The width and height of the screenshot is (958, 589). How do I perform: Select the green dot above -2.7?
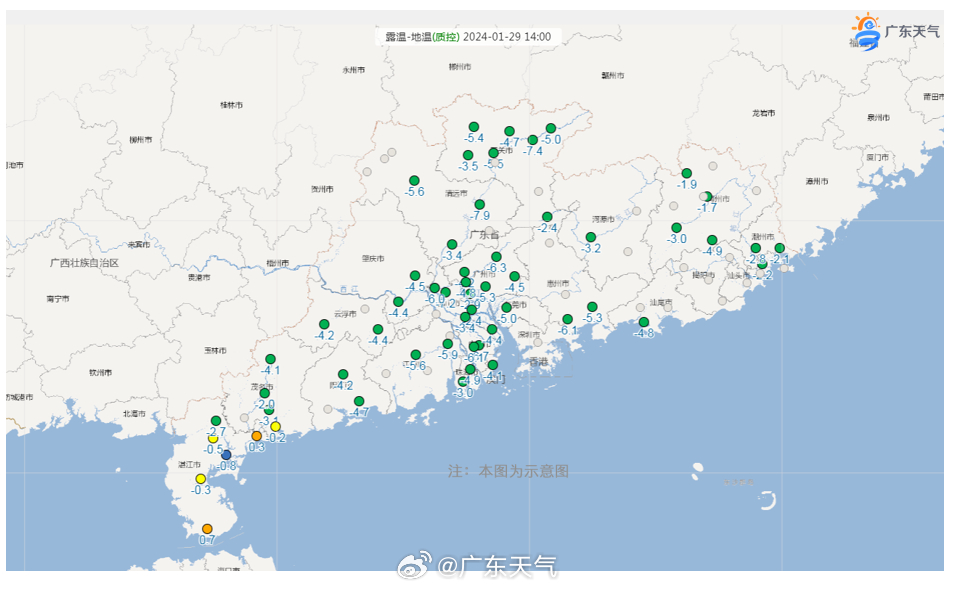(216, 421)
